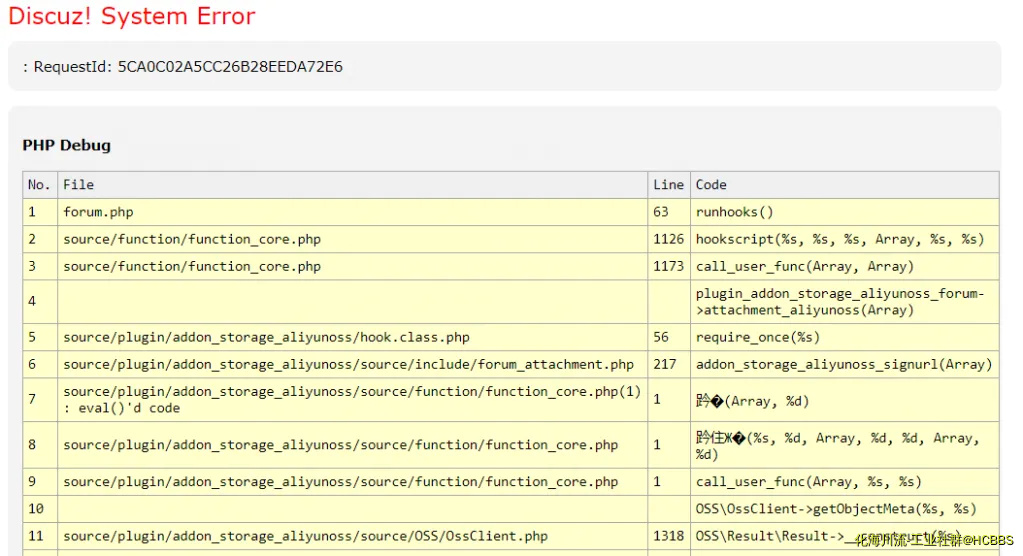Select garbled (%s, %d, Array, %d...) code in row 8
1023x556 pixels.
[x=845, y=445]
